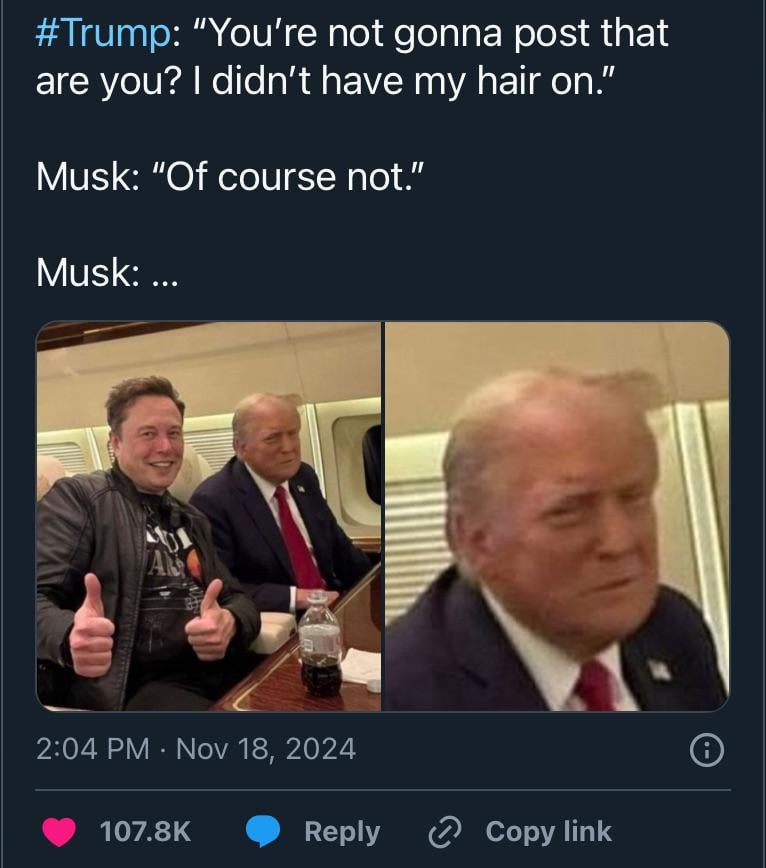This screenshot has height=868, width=766.
Task: Click the blue reply speech bubble icon
Action: 263,831
